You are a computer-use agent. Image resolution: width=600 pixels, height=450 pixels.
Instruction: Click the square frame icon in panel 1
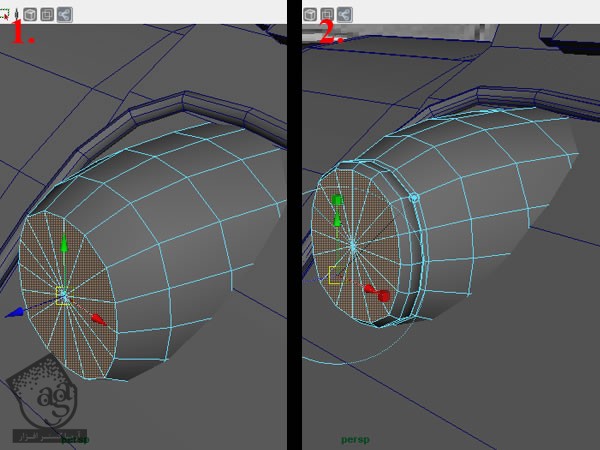coord(46,14)
